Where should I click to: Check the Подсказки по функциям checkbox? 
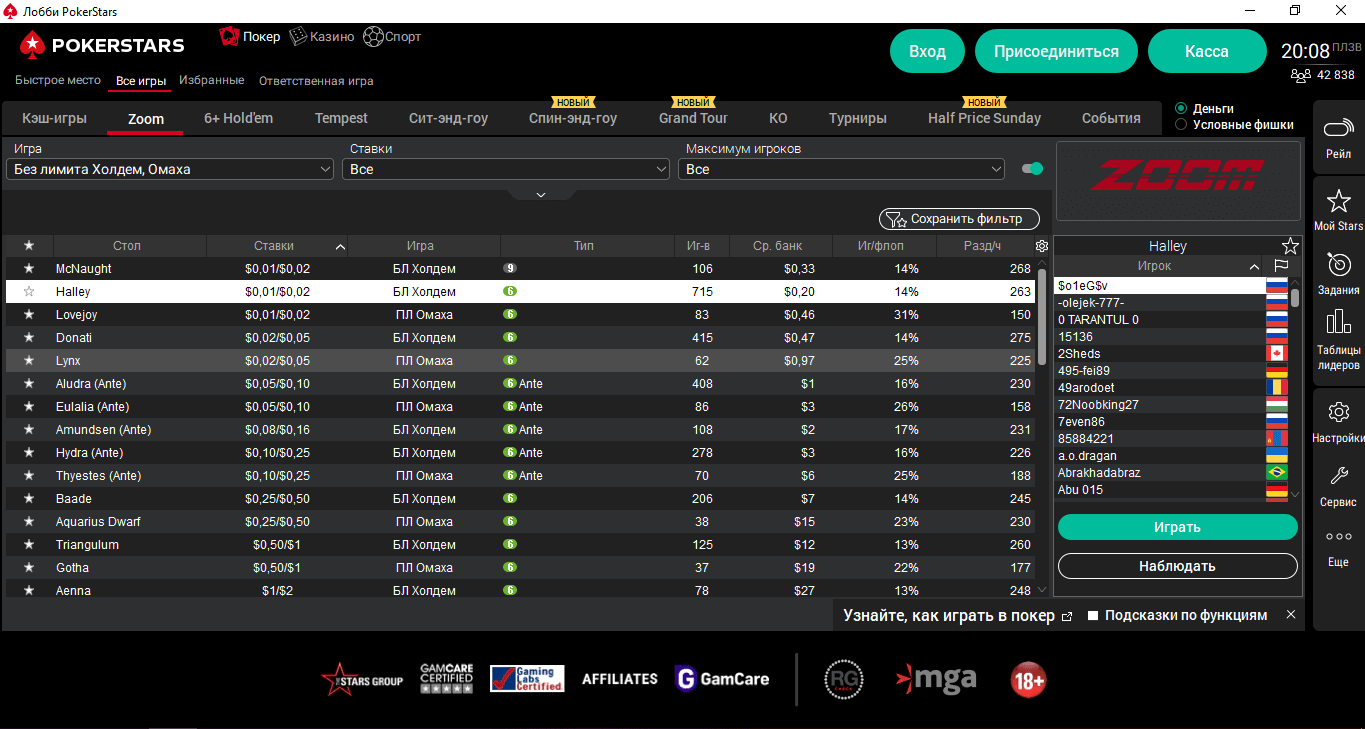(1094, 616)
